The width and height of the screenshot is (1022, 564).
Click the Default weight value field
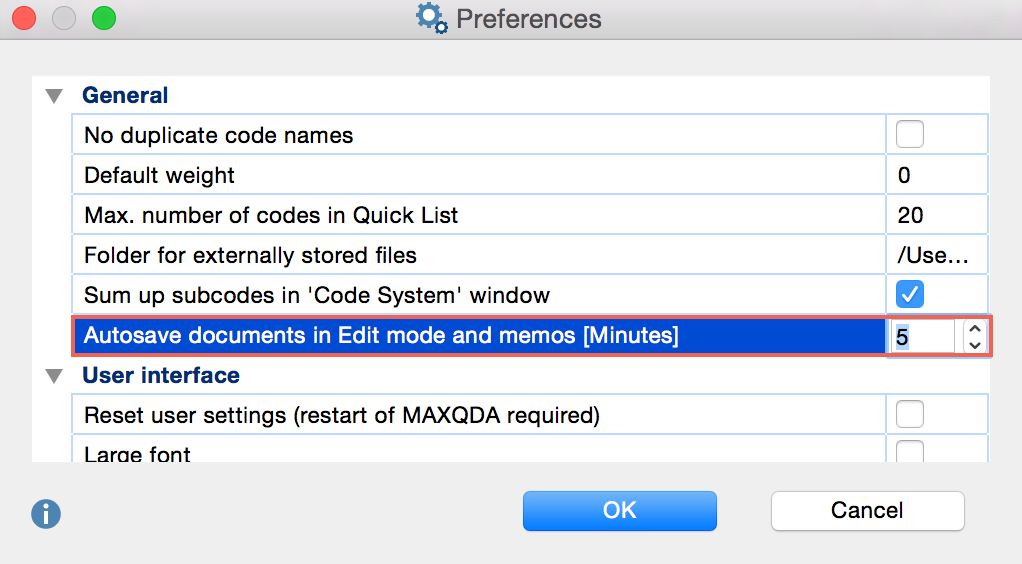click(936, 175)
